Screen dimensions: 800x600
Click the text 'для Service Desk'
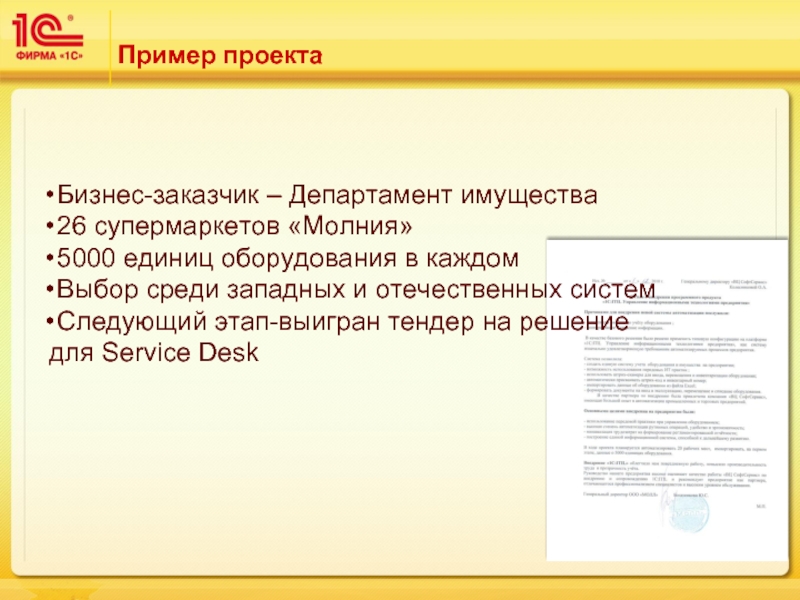154,353
